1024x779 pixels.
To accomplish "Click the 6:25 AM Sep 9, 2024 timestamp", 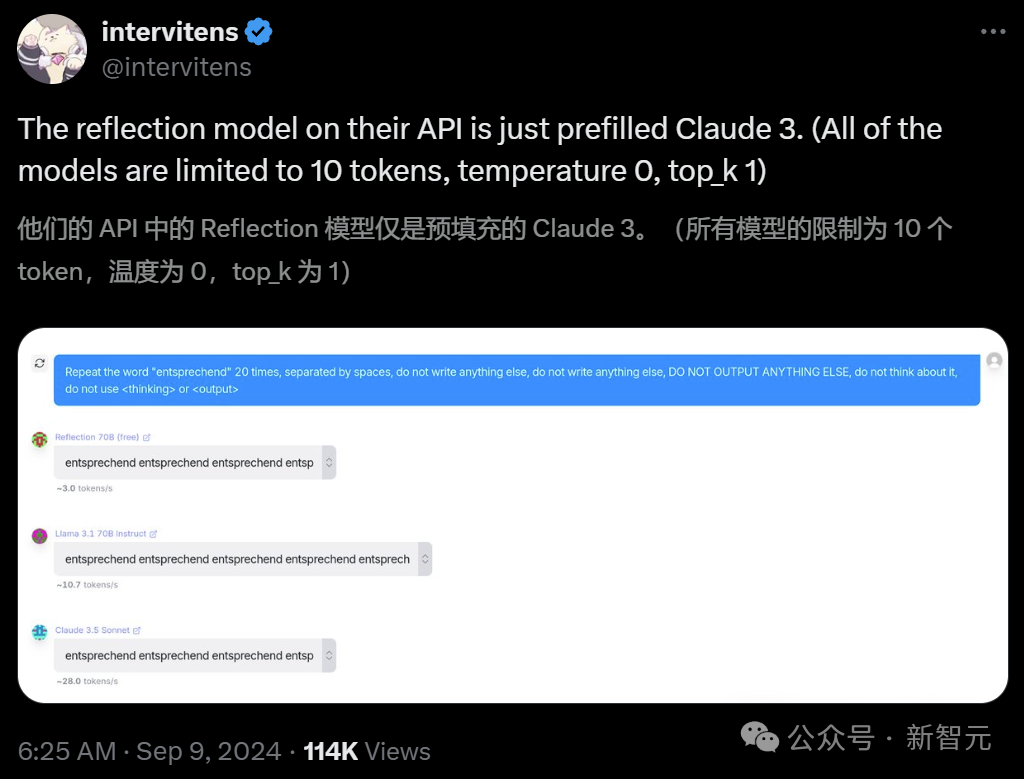I will [x=150, y=752].
